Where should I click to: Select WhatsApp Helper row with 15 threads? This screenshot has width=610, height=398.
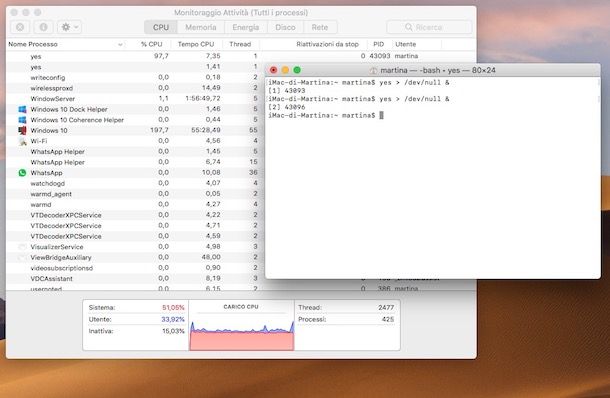135,162
